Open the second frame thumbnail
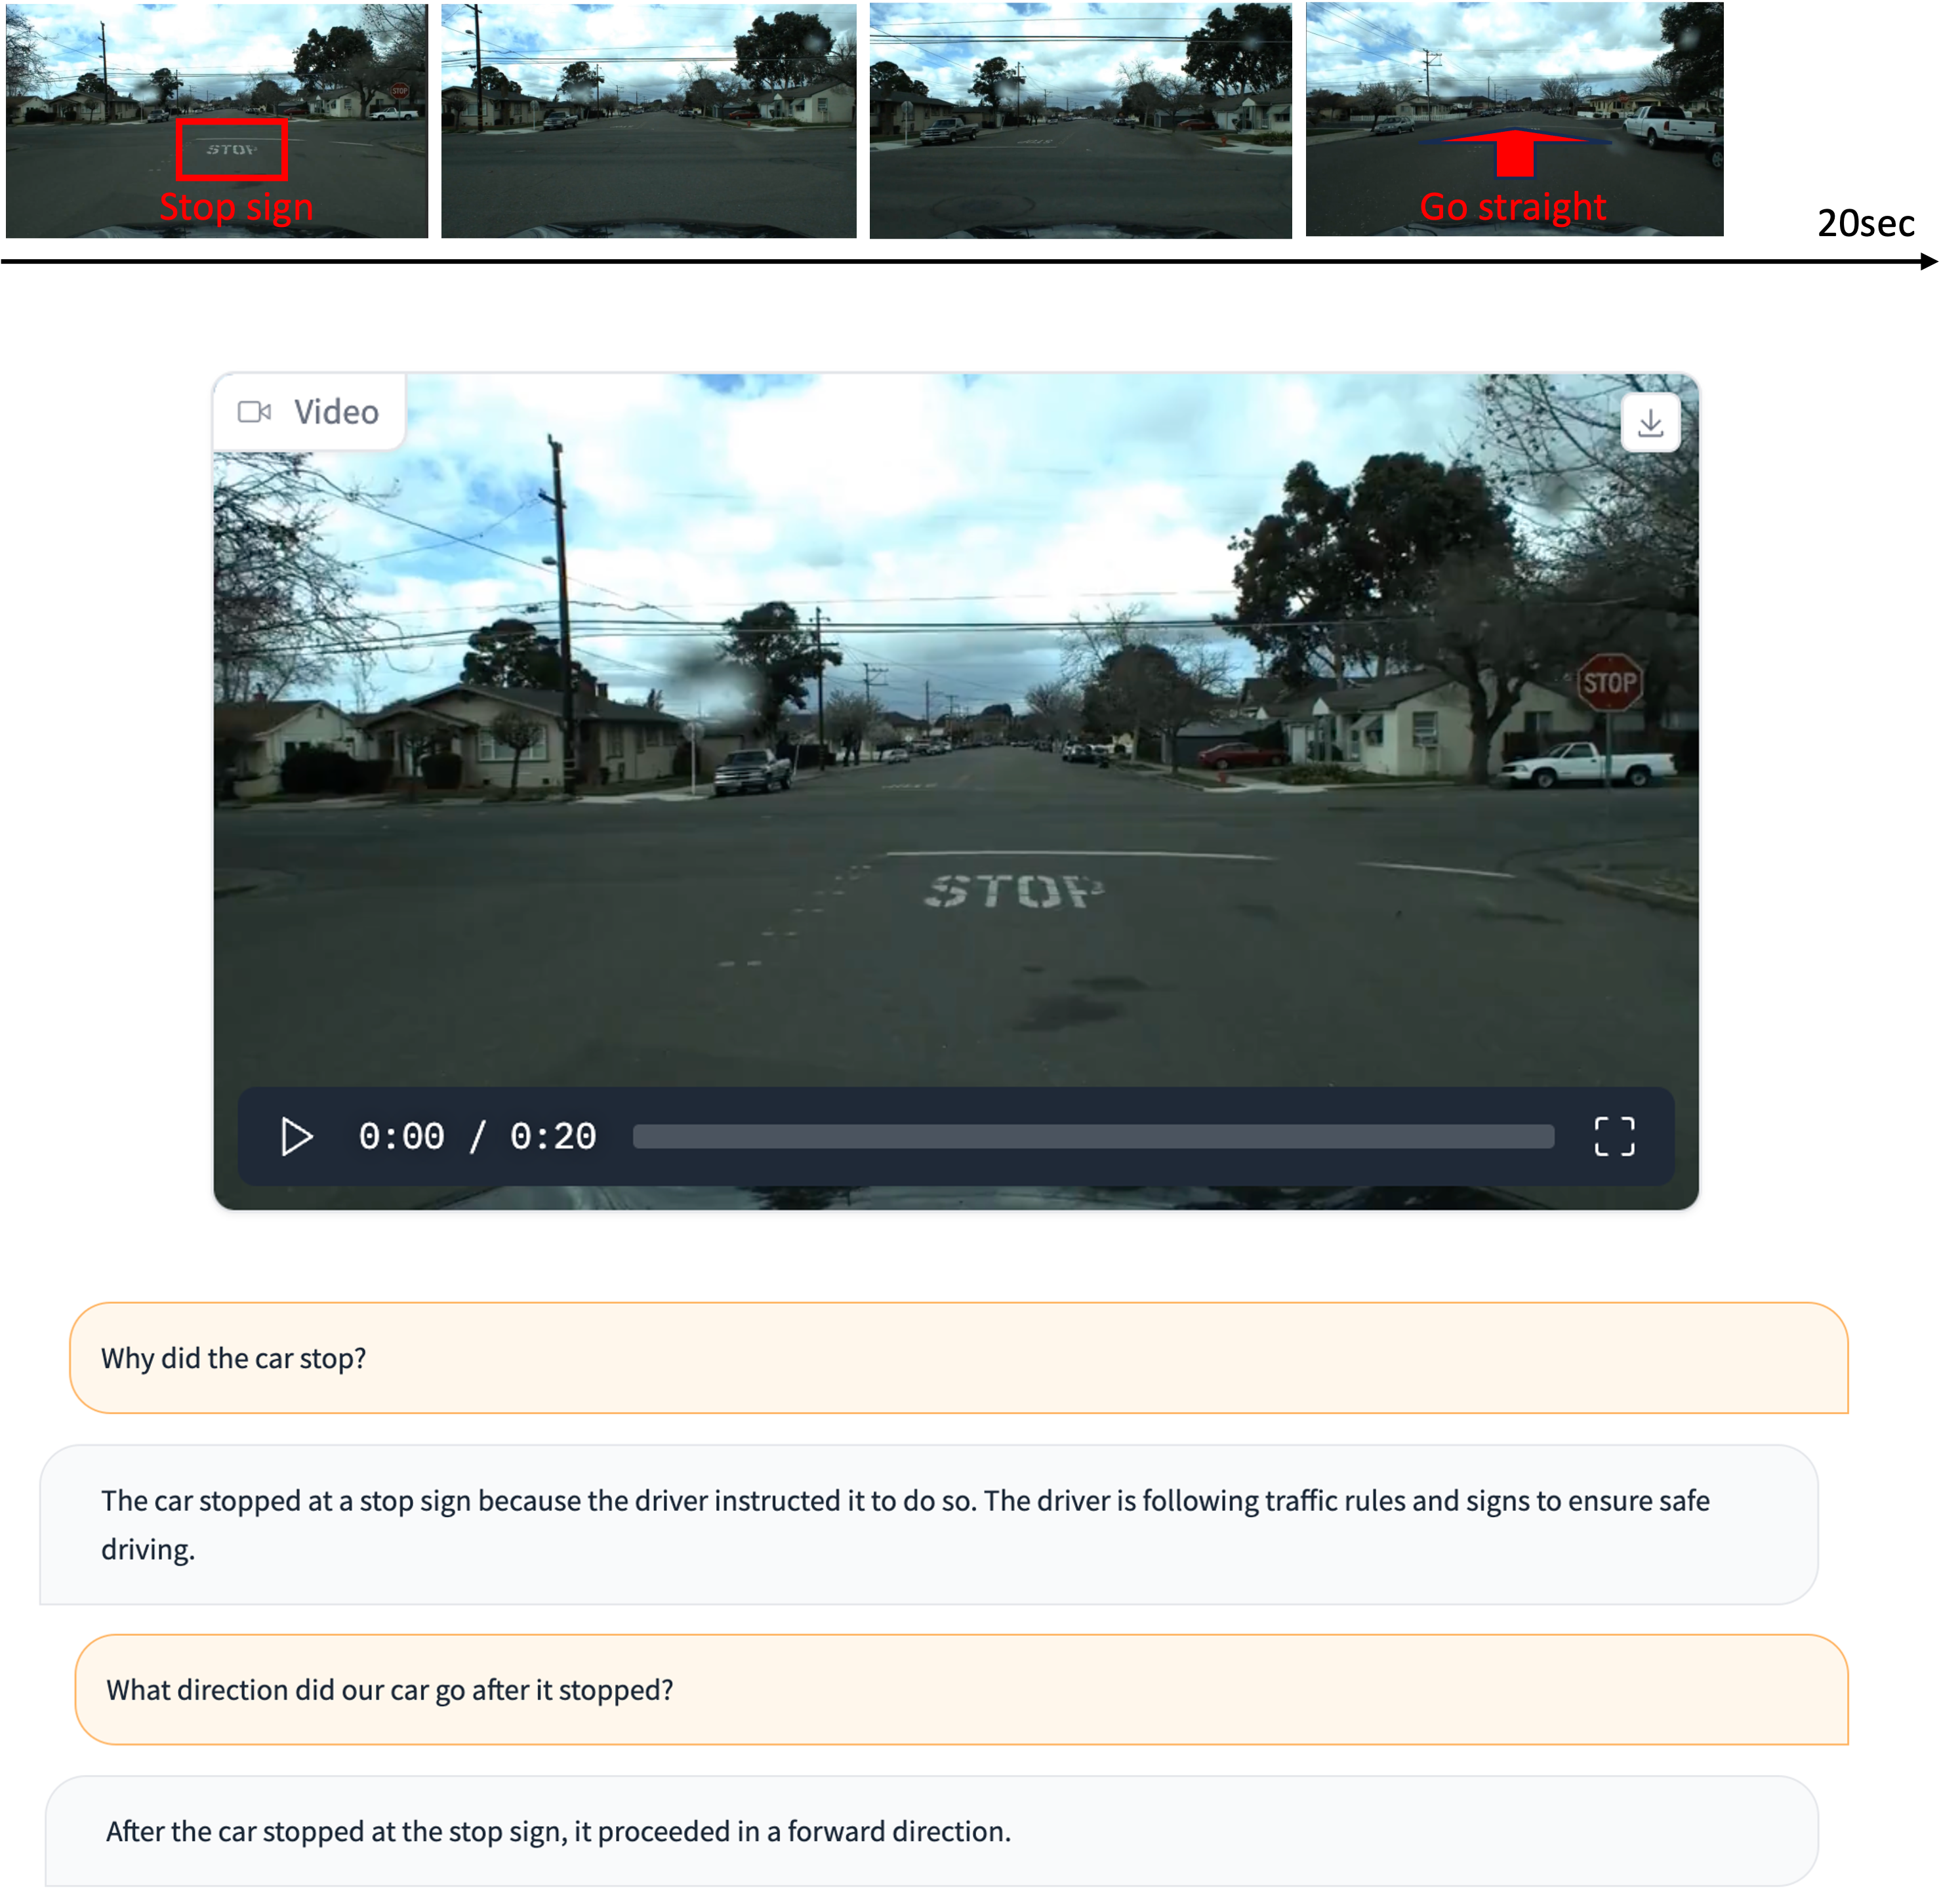The height and width of the screenshot is (1897, 1960). coord(649,121)
